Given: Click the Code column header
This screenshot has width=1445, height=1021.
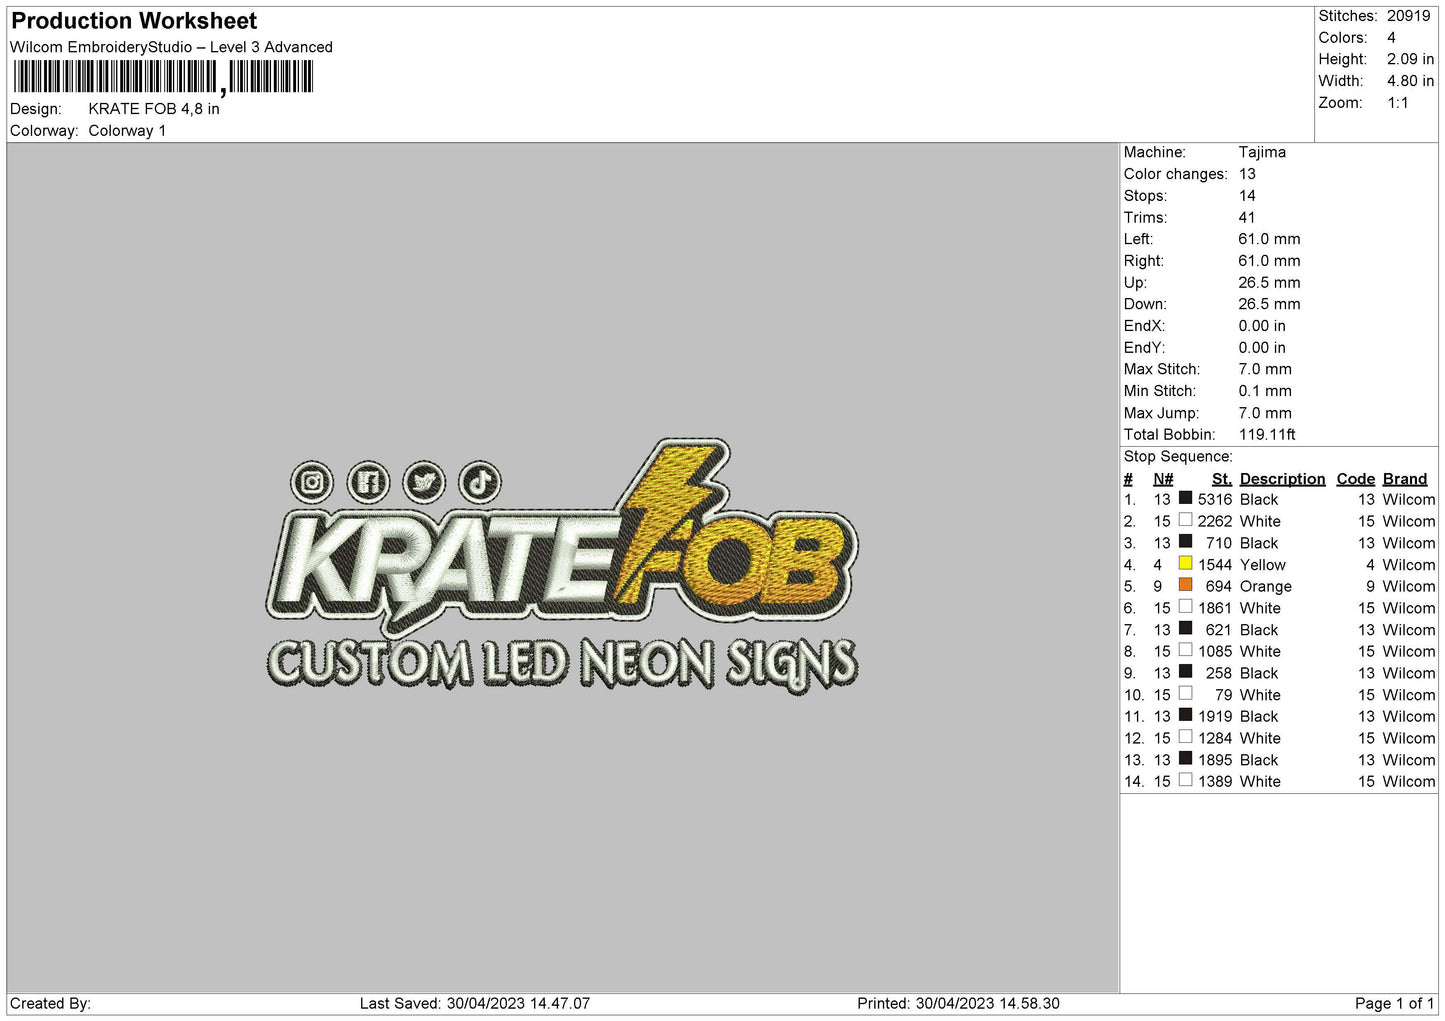Looking at the screenshot, I should (x=1356, y=479).
